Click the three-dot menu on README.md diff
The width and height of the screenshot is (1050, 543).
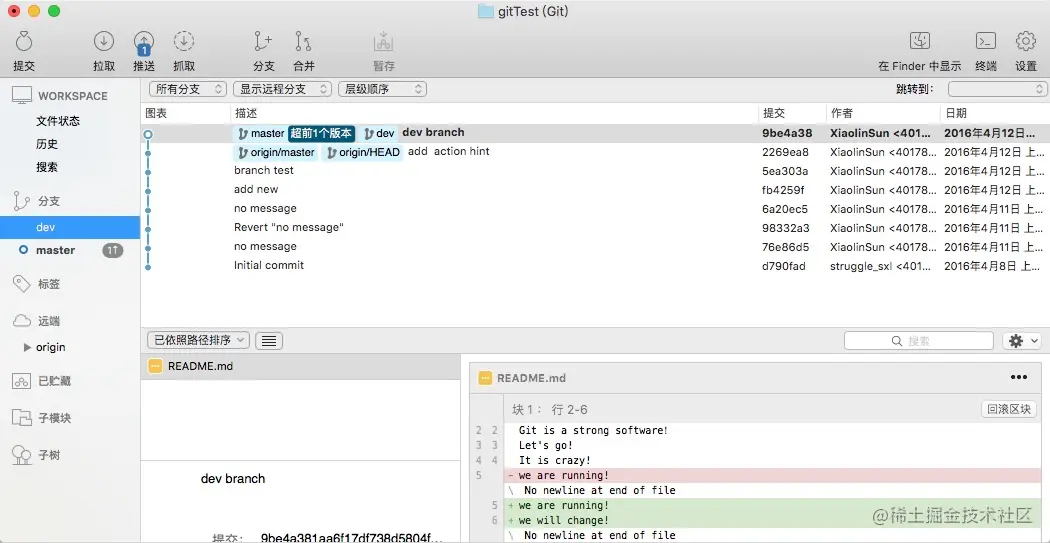tap(1019, 378)
